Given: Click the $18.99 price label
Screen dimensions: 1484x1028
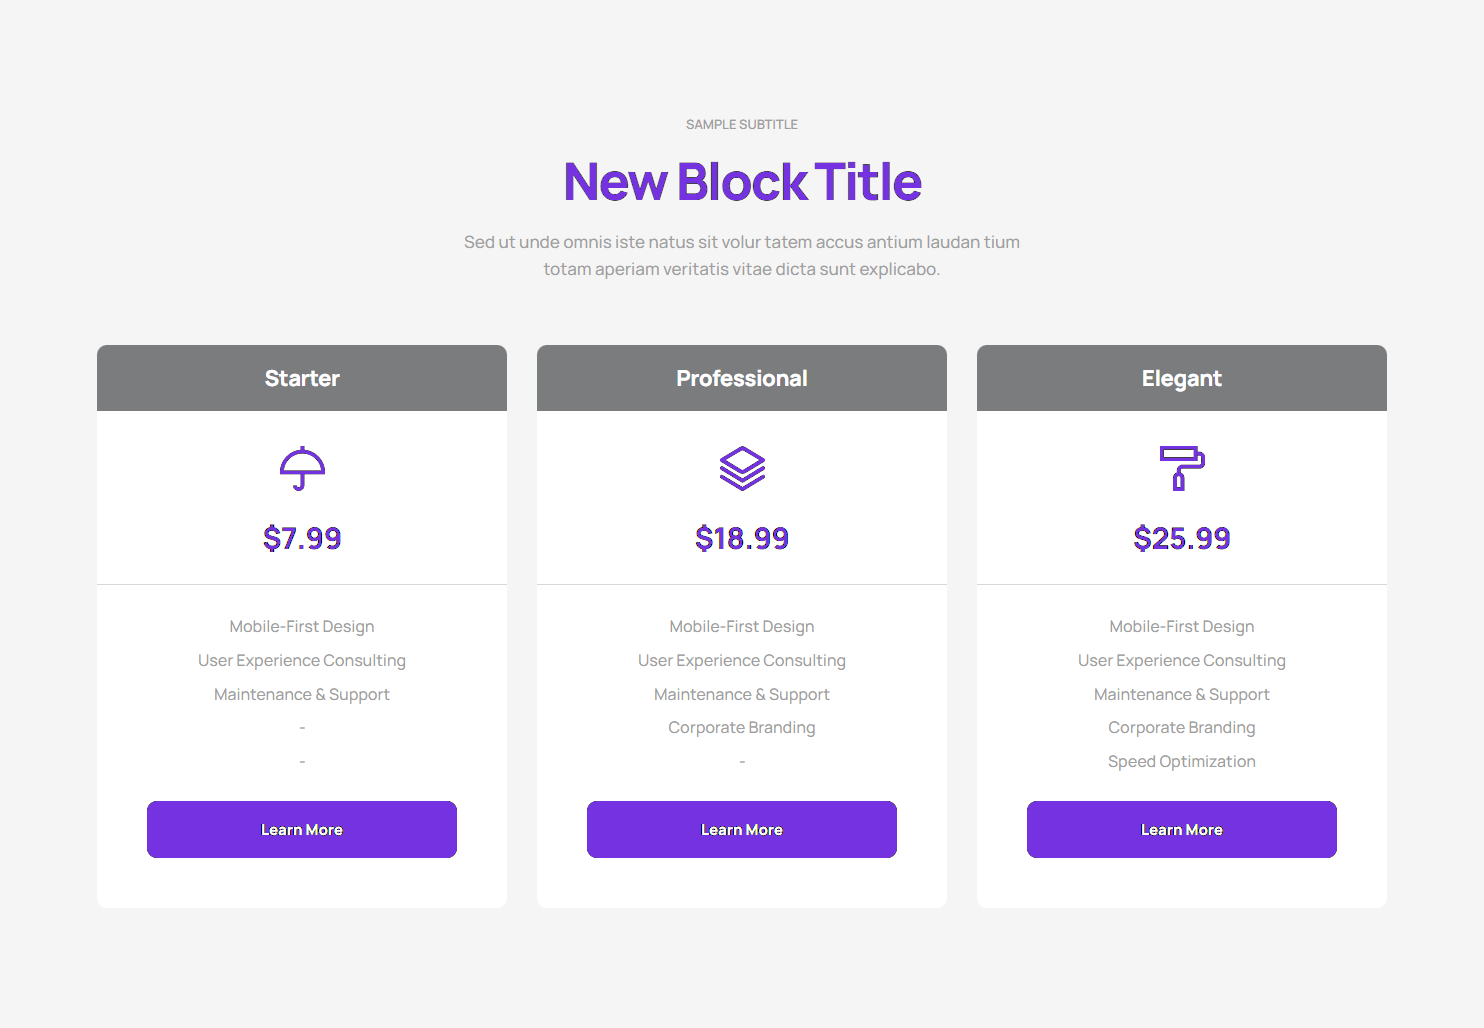Looking at the screenshot, I should pos(741,538).
